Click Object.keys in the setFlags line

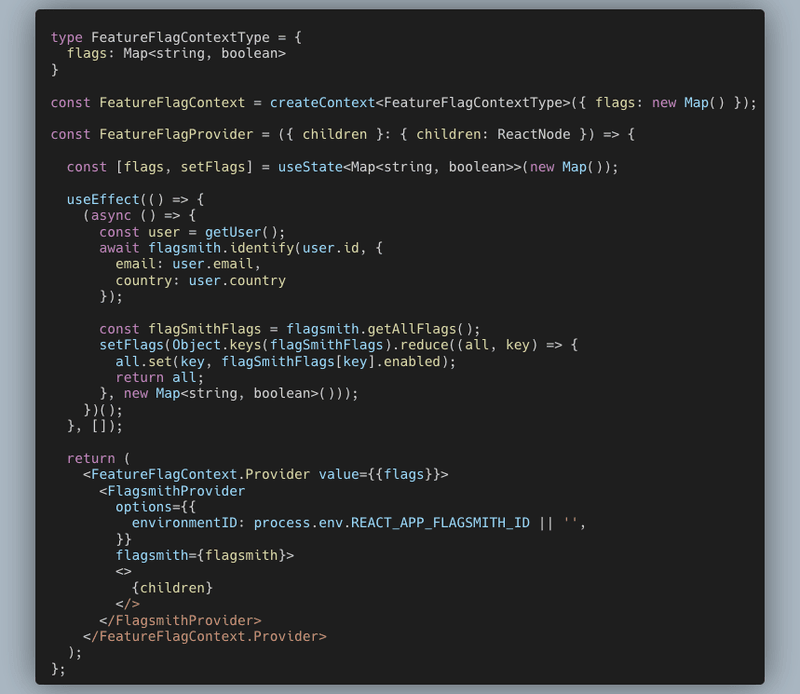pos(217,345)
